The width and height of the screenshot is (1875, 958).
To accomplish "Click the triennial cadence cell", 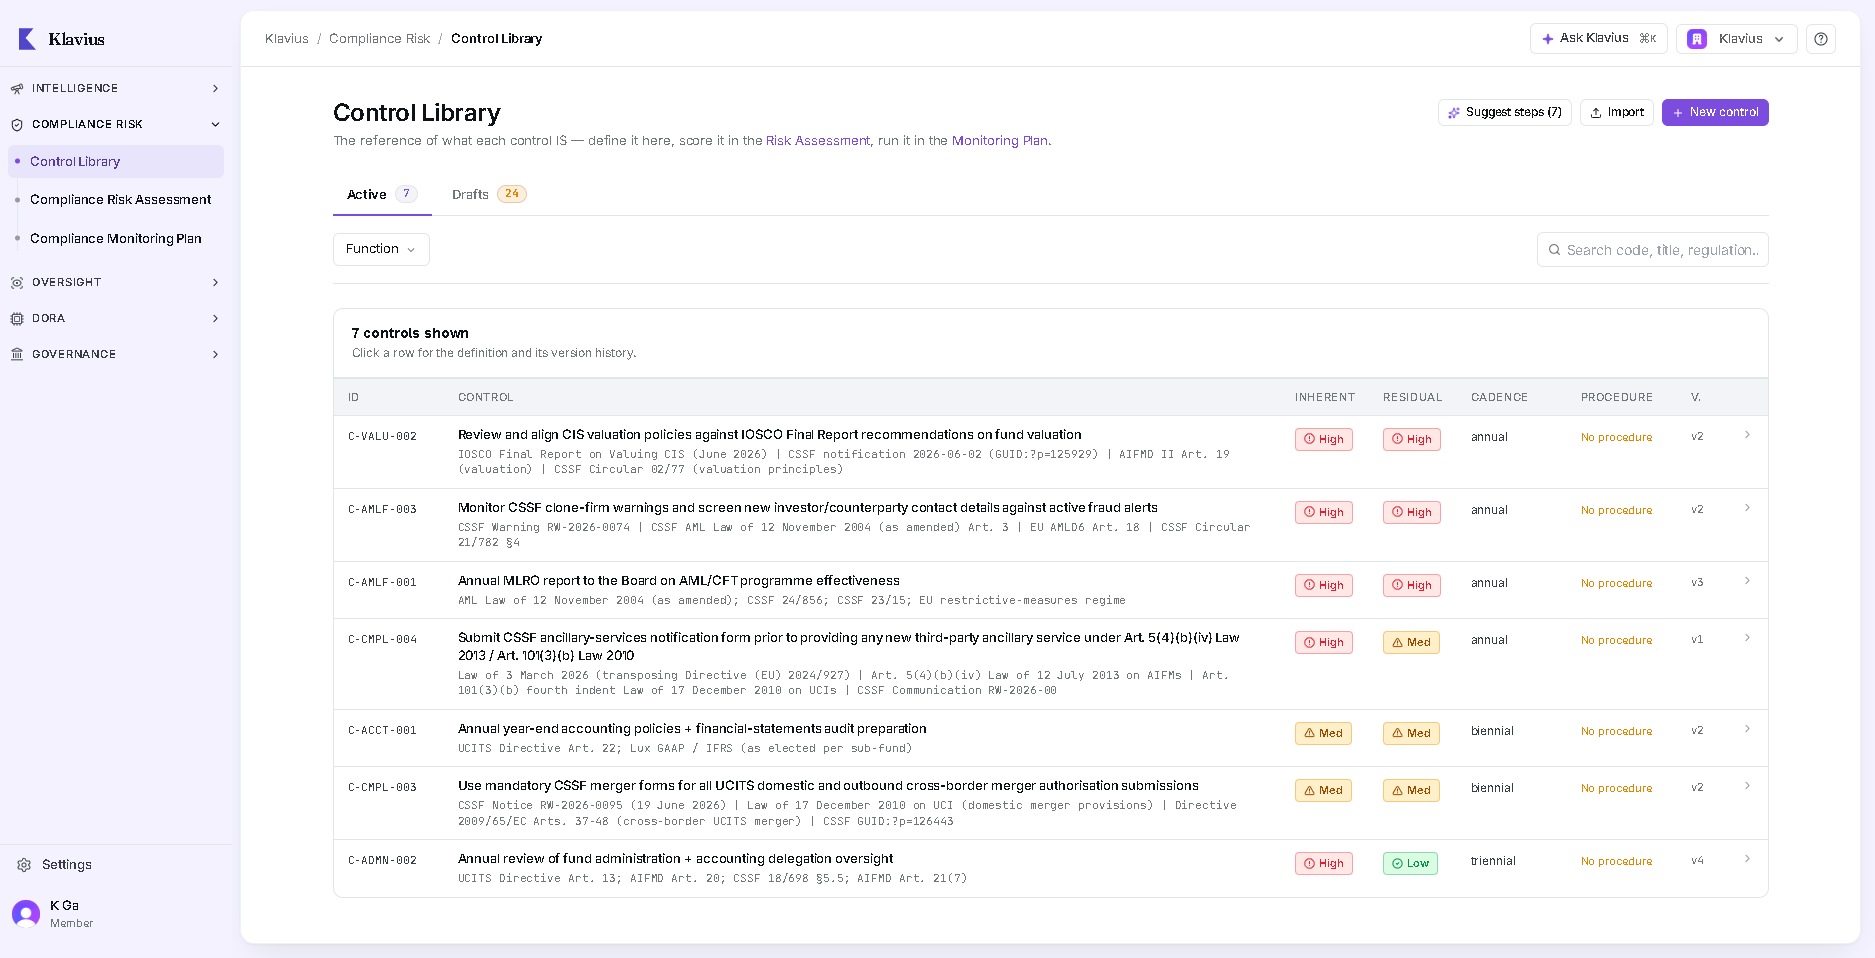I will click(1493, 862).
